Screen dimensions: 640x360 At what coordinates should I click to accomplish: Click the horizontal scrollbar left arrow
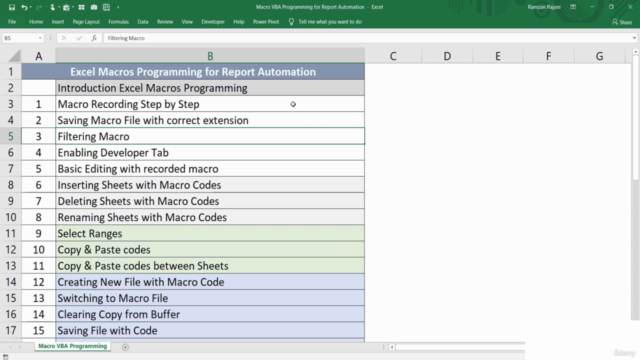[392, 347]
